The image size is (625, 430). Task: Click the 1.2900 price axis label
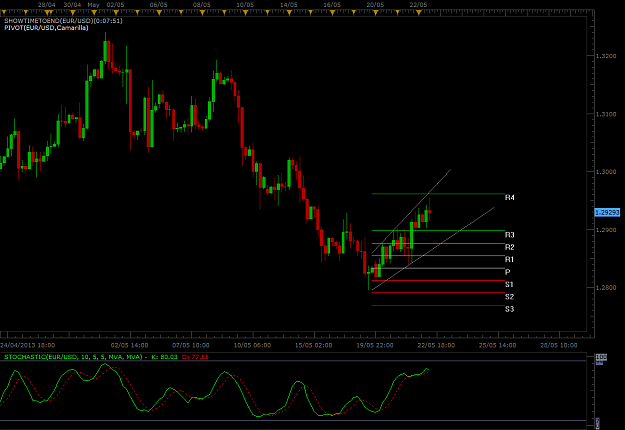tap(606, 230)
